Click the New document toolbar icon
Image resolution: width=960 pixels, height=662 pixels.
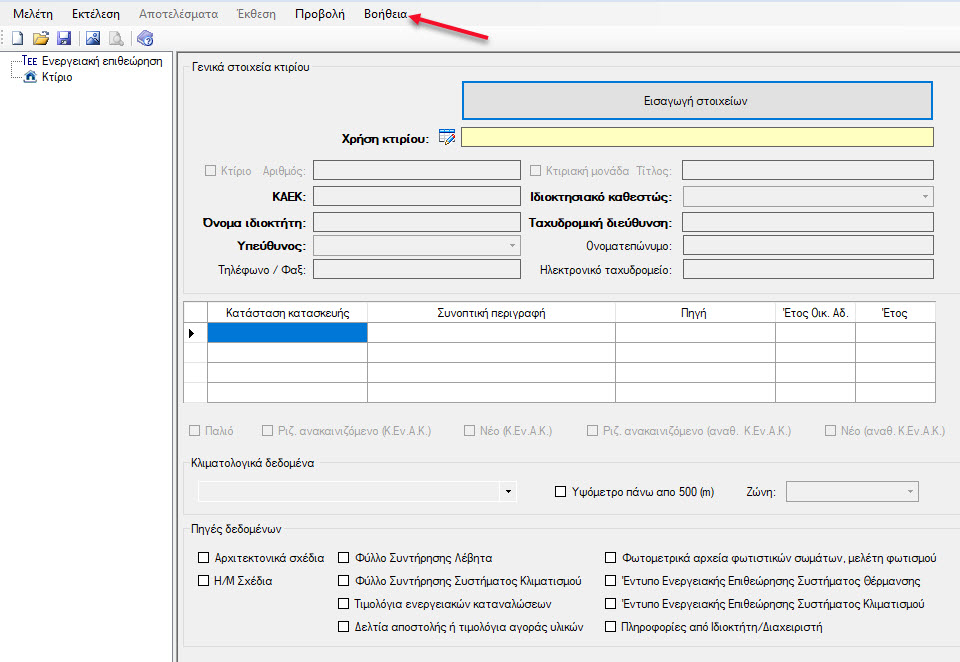coord(17,39)
